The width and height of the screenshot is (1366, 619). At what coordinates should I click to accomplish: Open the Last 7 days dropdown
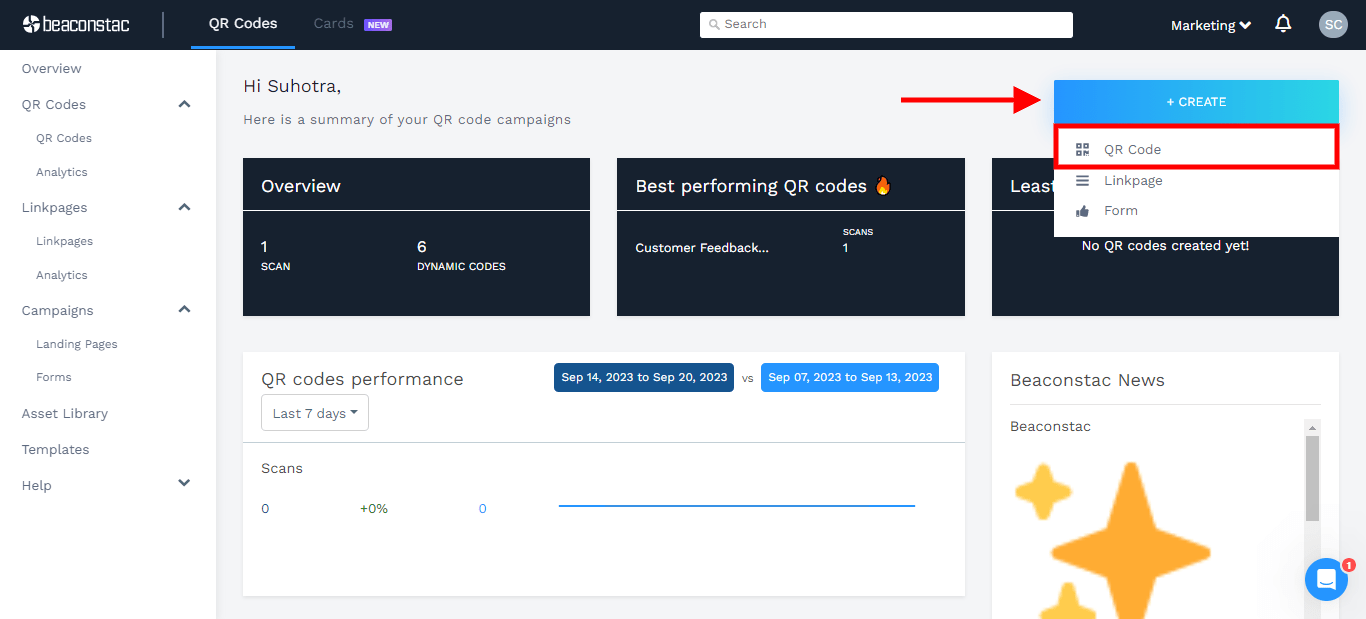315,413
